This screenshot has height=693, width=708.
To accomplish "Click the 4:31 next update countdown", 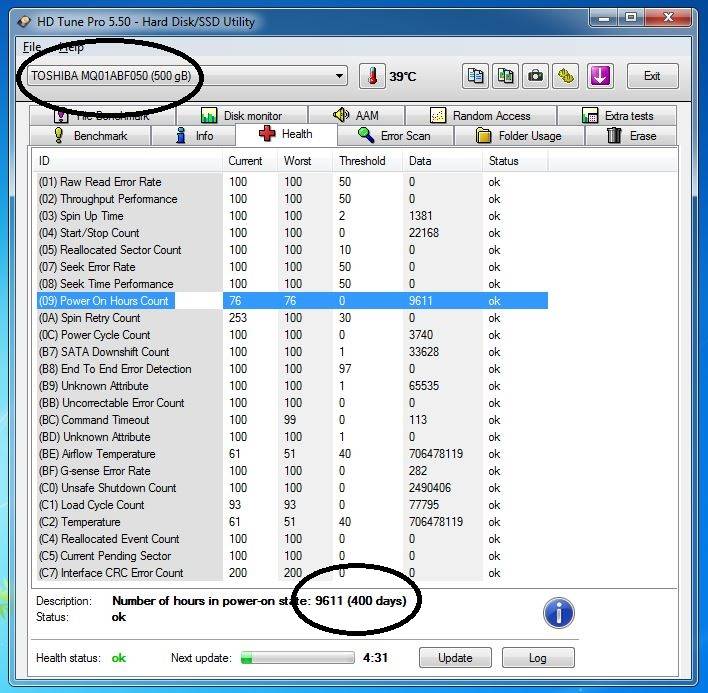I will point(375,658).
